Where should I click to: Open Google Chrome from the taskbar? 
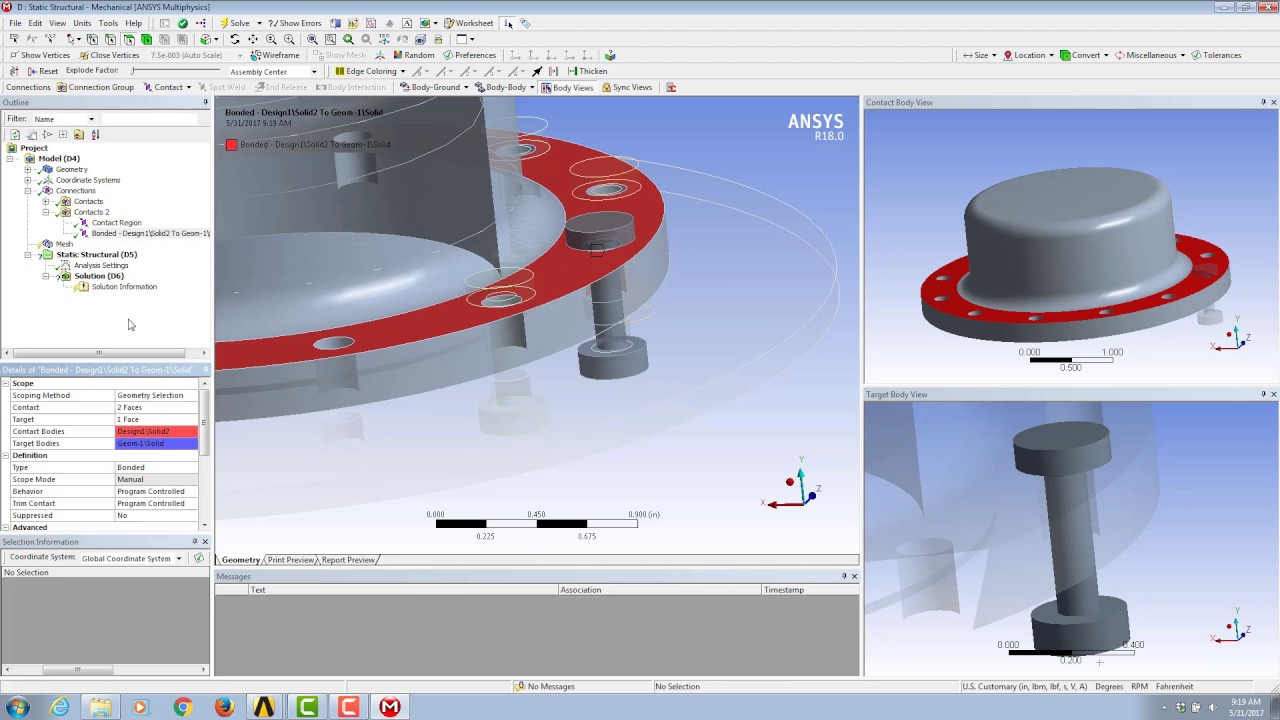tap(182, 707)
